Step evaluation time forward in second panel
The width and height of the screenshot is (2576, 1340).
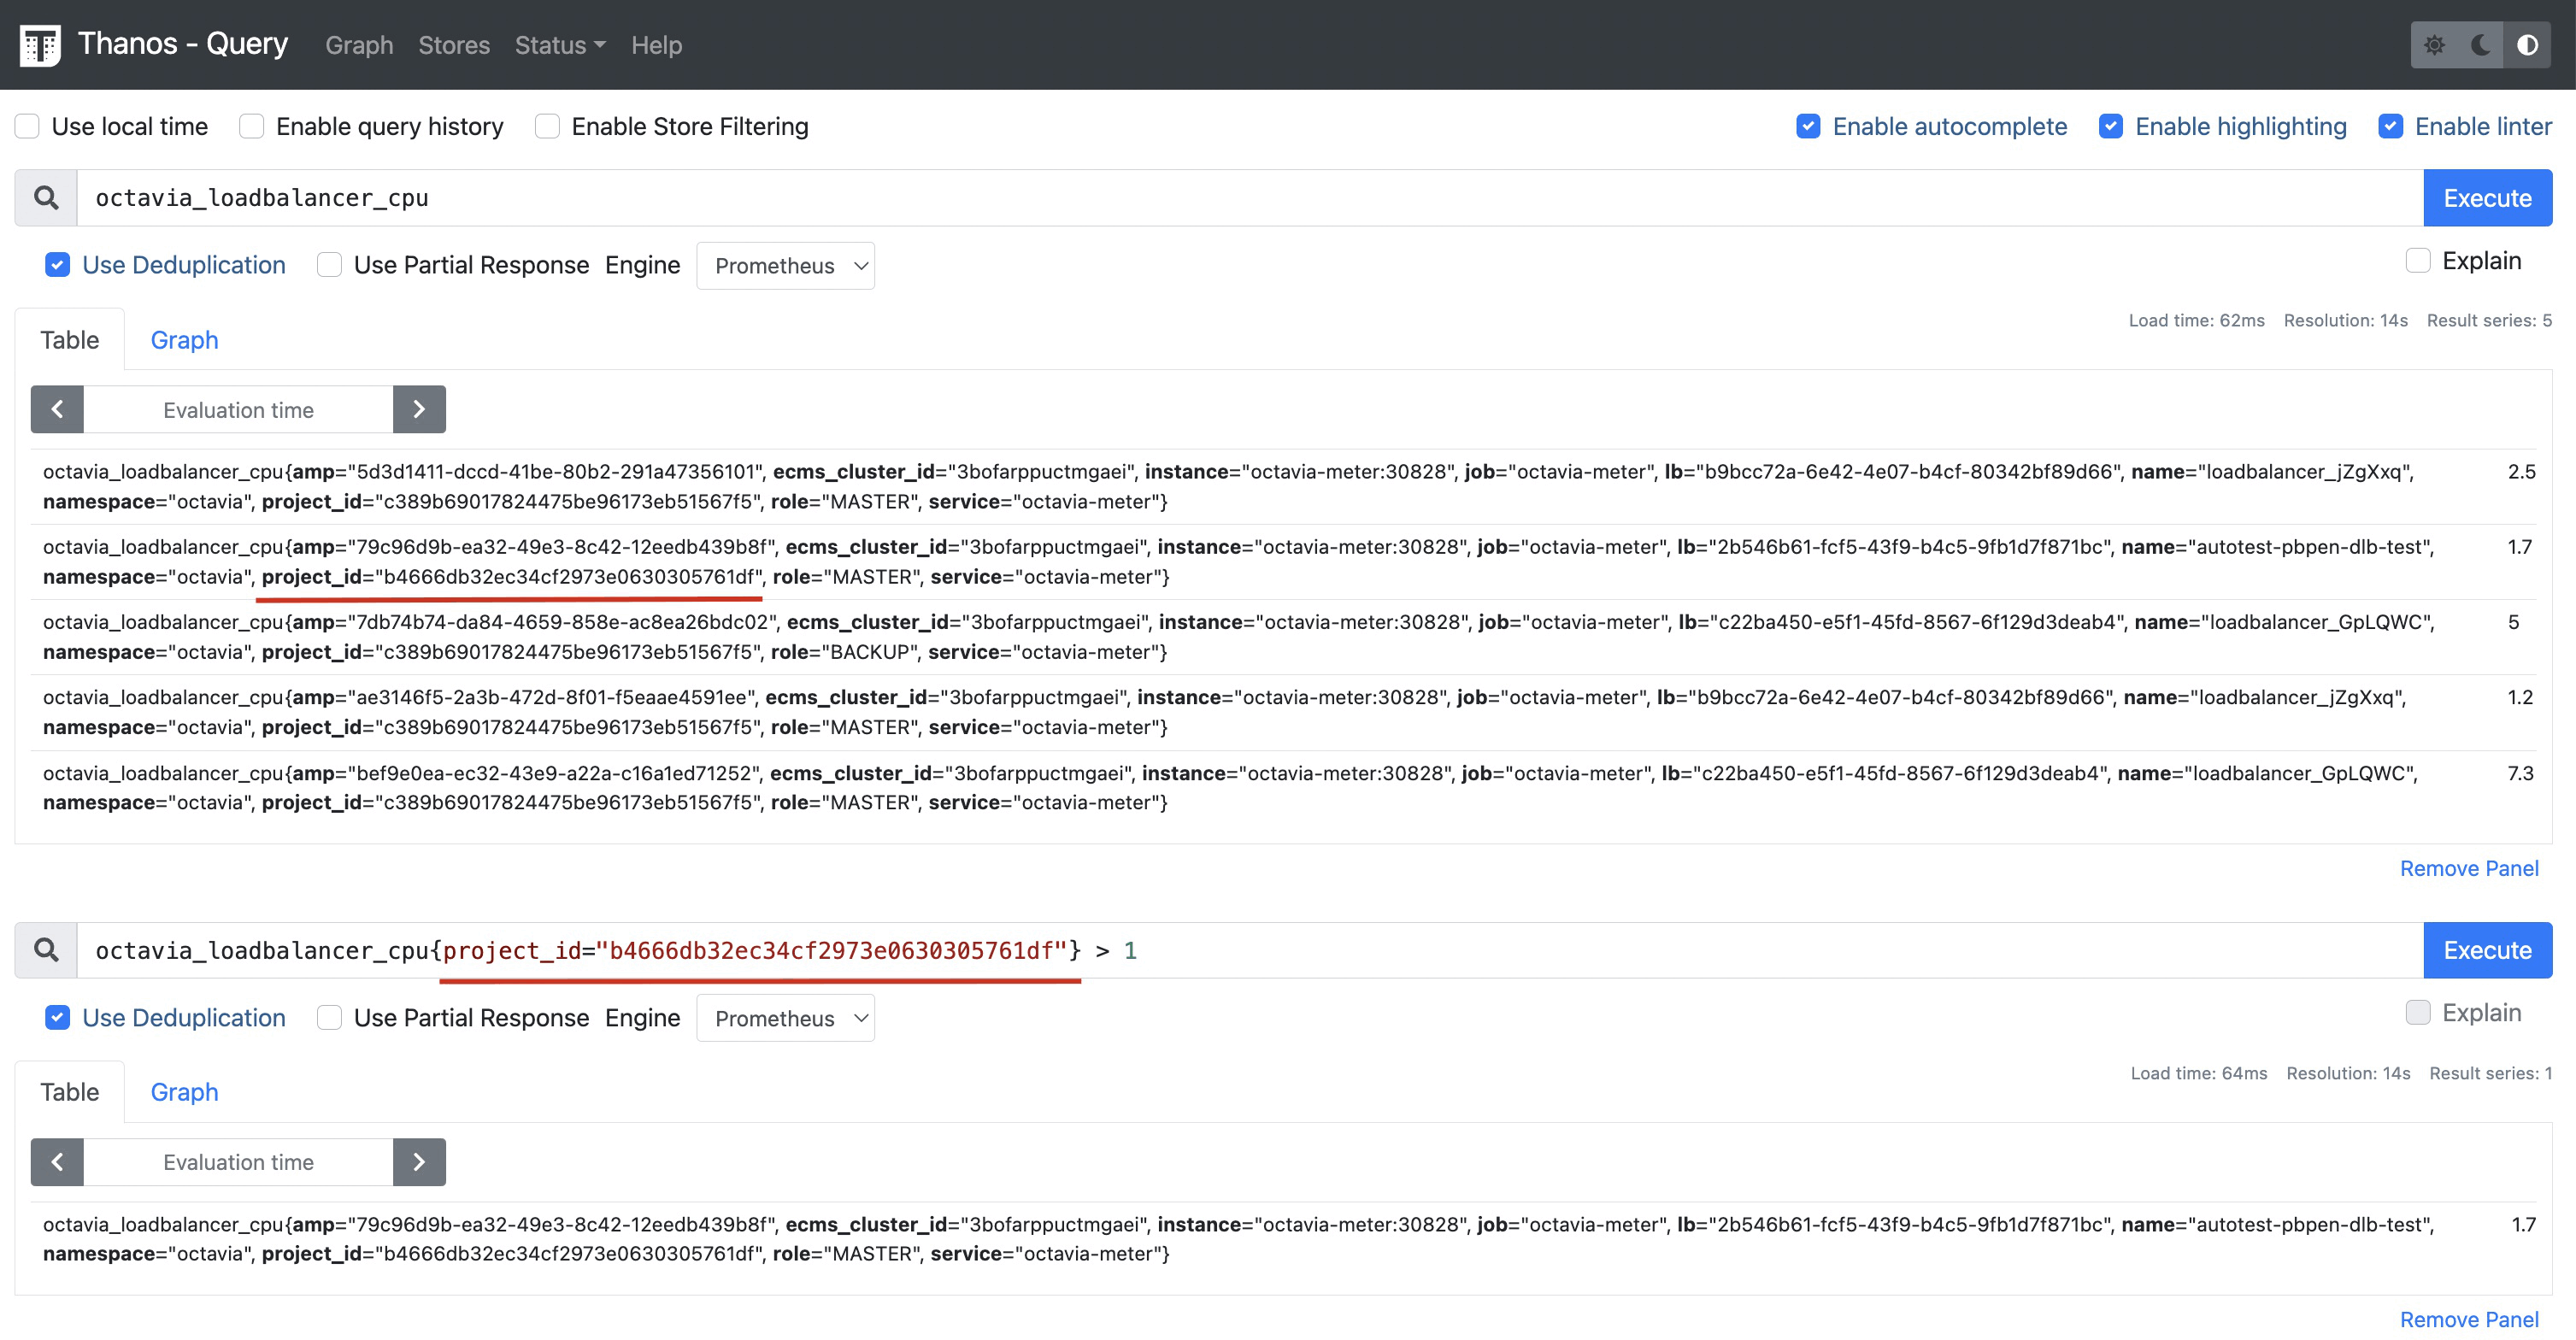419,1162
